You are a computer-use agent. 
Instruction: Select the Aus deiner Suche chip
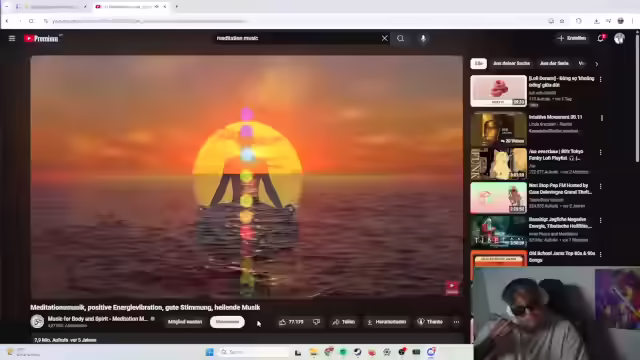point(511,64)
